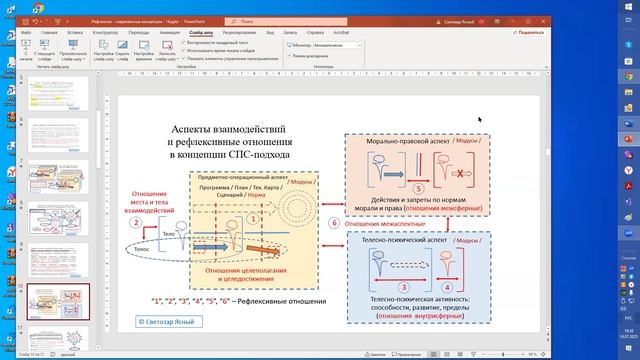
Task: Open the Acrobat tab
Action: [x=341, y=33]
